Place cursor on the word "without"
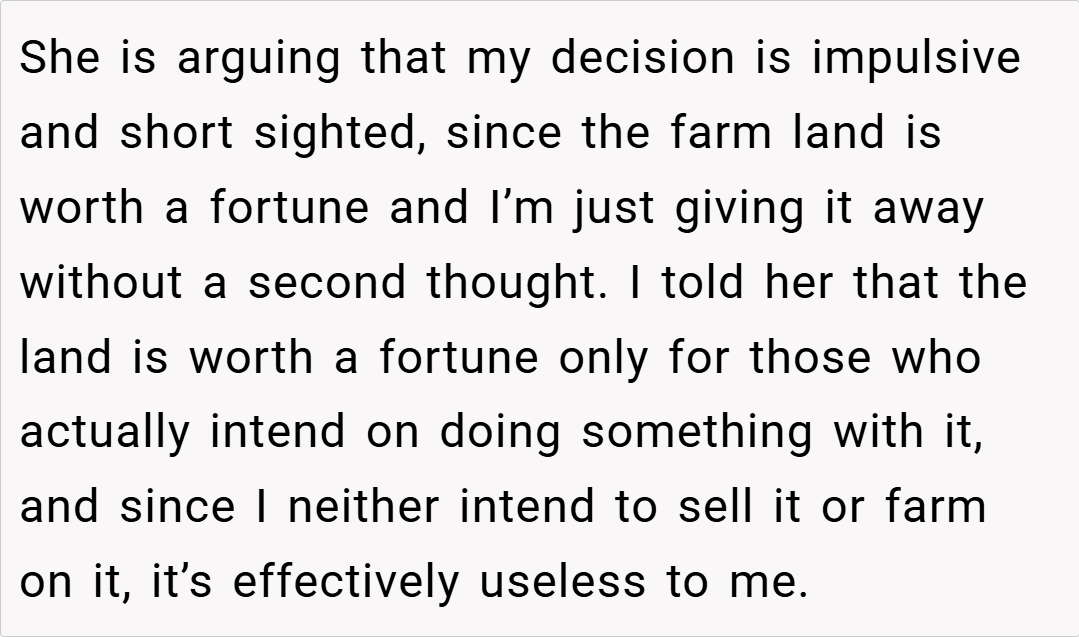Viewport: 1079px width, 637px height. (103, 282)
